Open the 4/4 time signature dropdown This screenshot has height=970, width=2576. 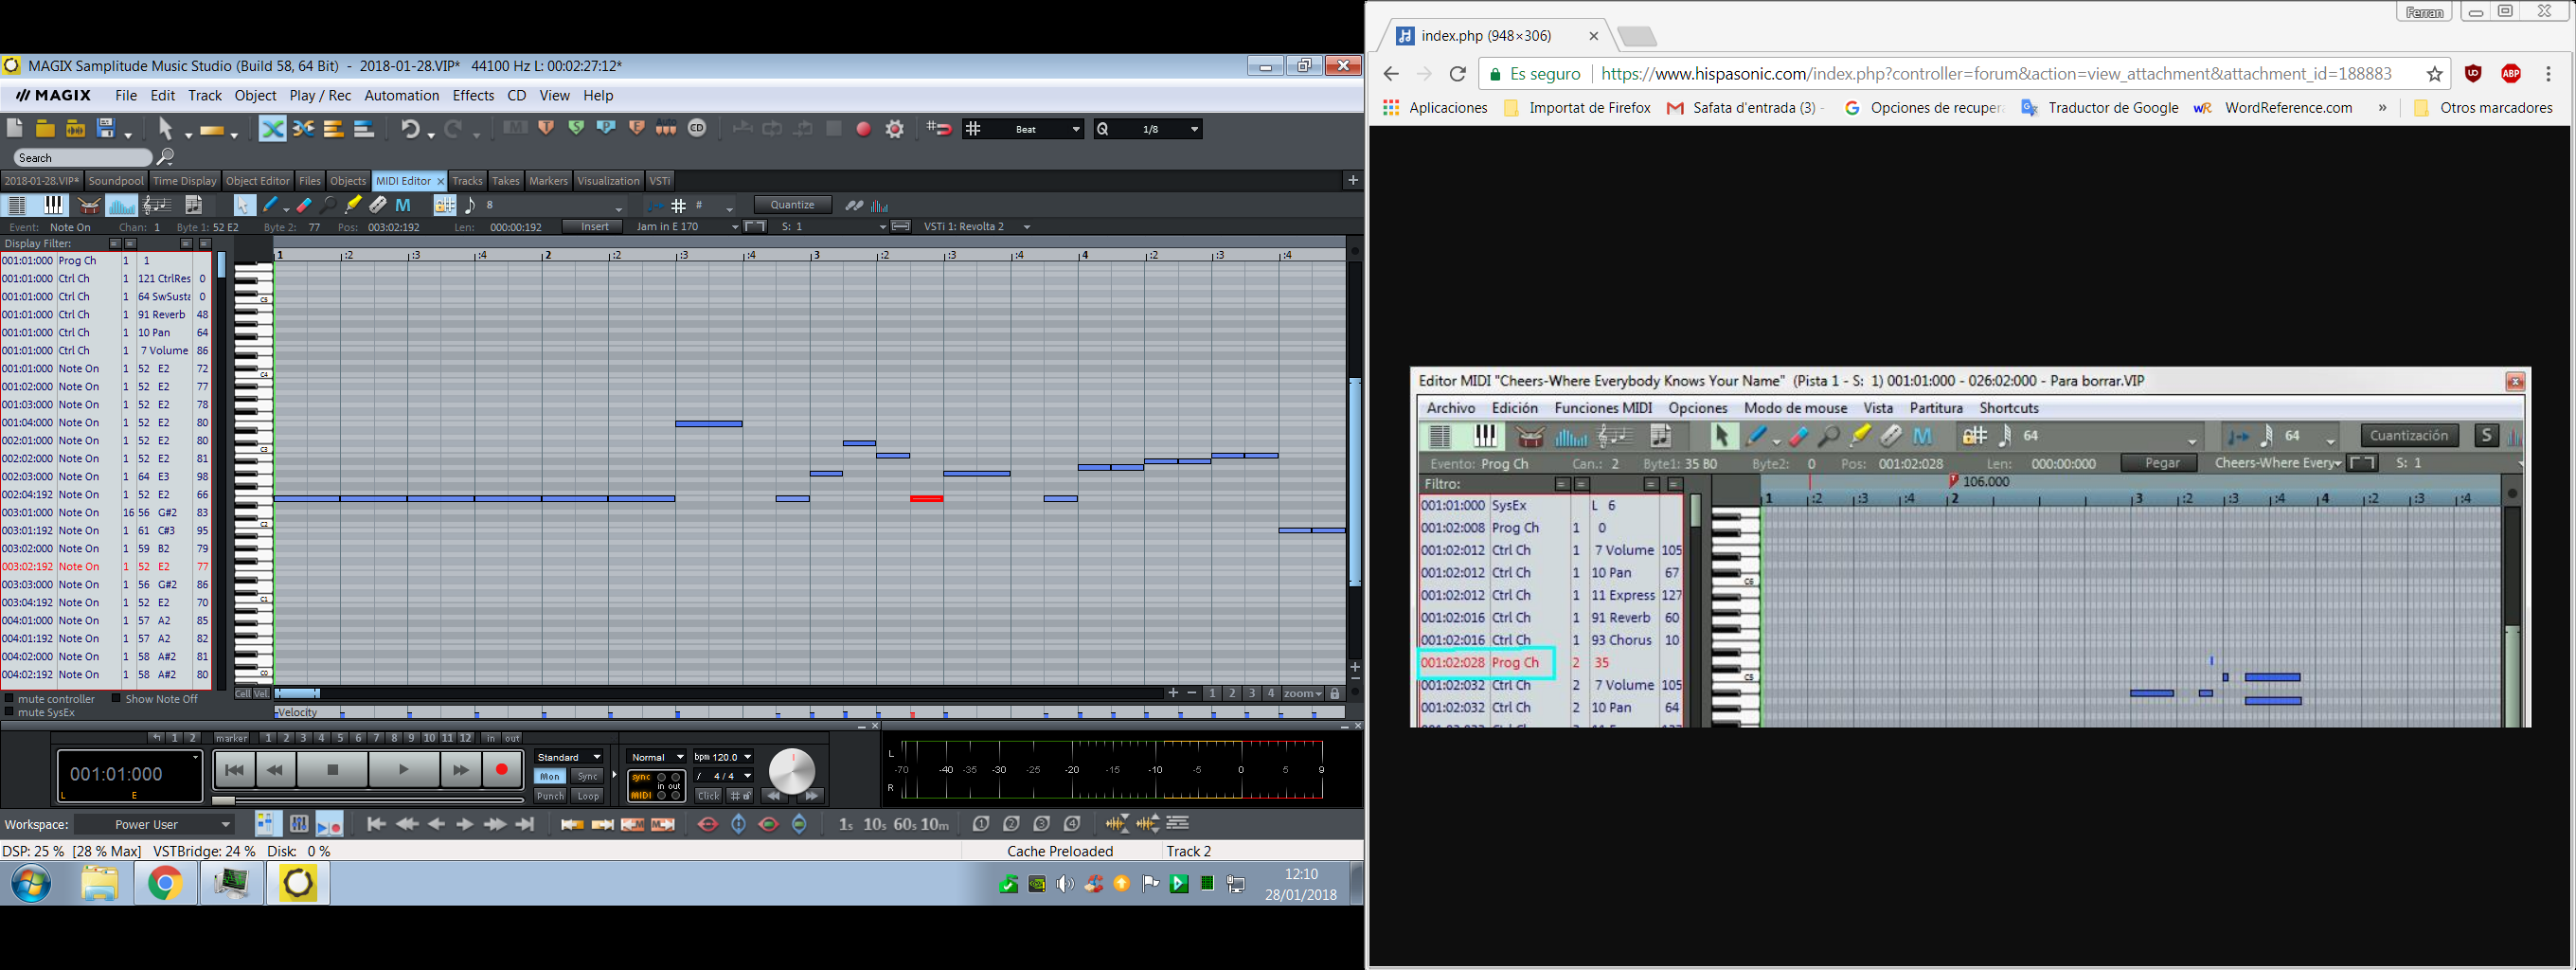coord(723,776)
